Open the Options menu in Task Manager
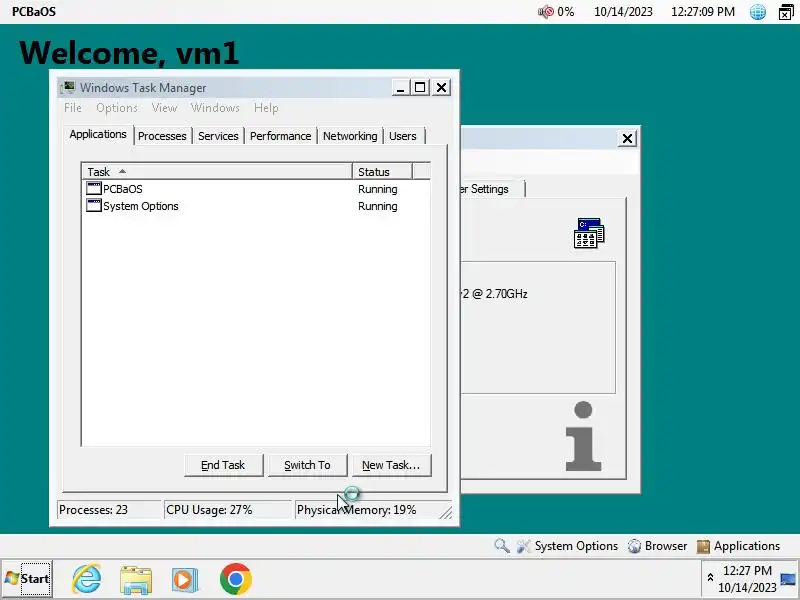Viewport: 800px width, 600px height. click(117, 108)
